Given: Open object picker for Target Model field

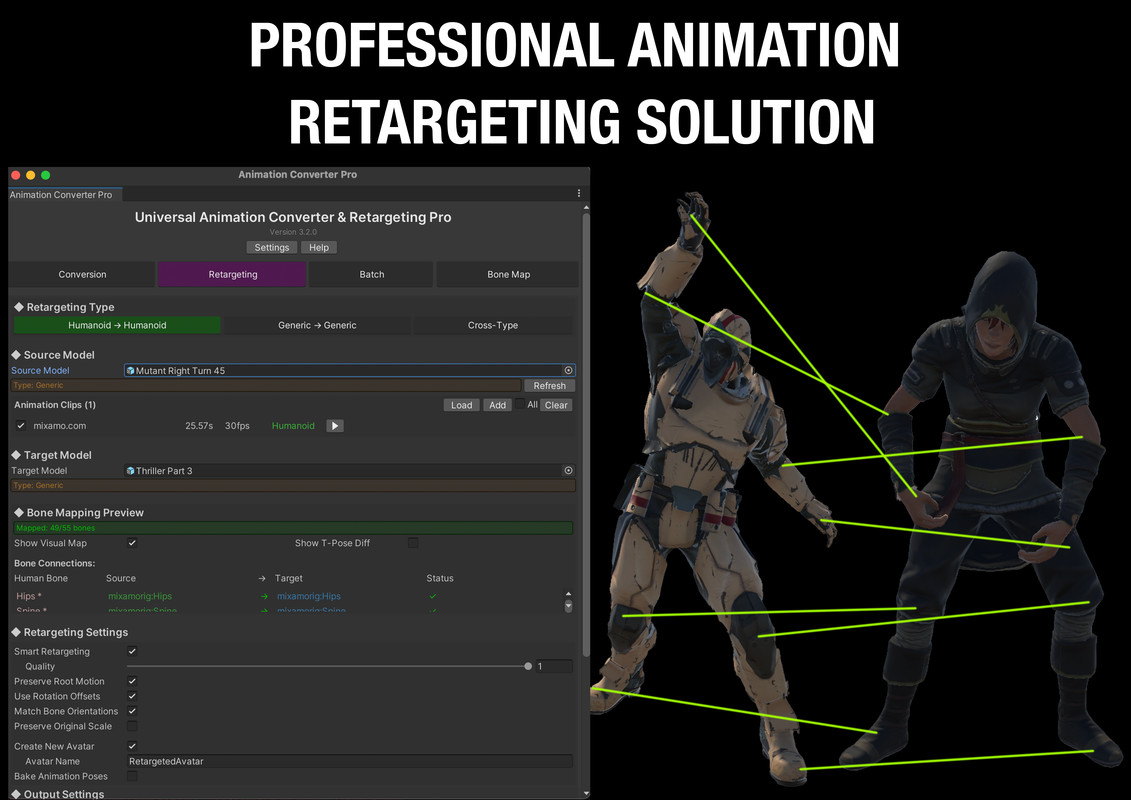Looking at the screenshot, I should (x=568, y=470).
